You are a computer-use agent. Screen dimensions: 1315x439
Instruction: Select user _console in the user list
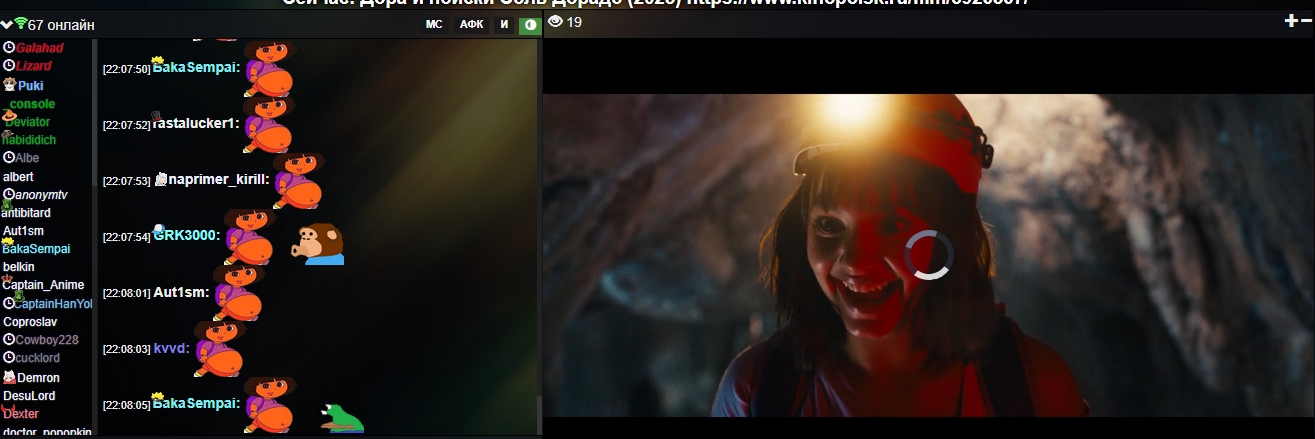click(x=32, y=104)
